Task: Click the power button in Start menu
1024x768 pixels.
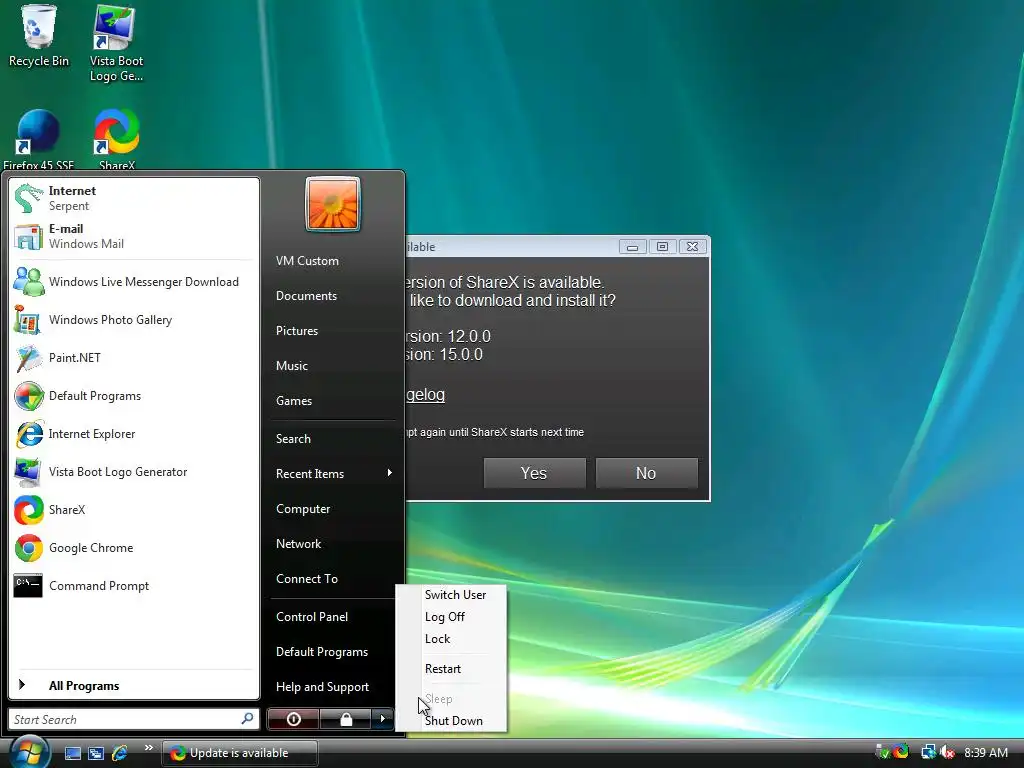Action: tap(293, 719)
